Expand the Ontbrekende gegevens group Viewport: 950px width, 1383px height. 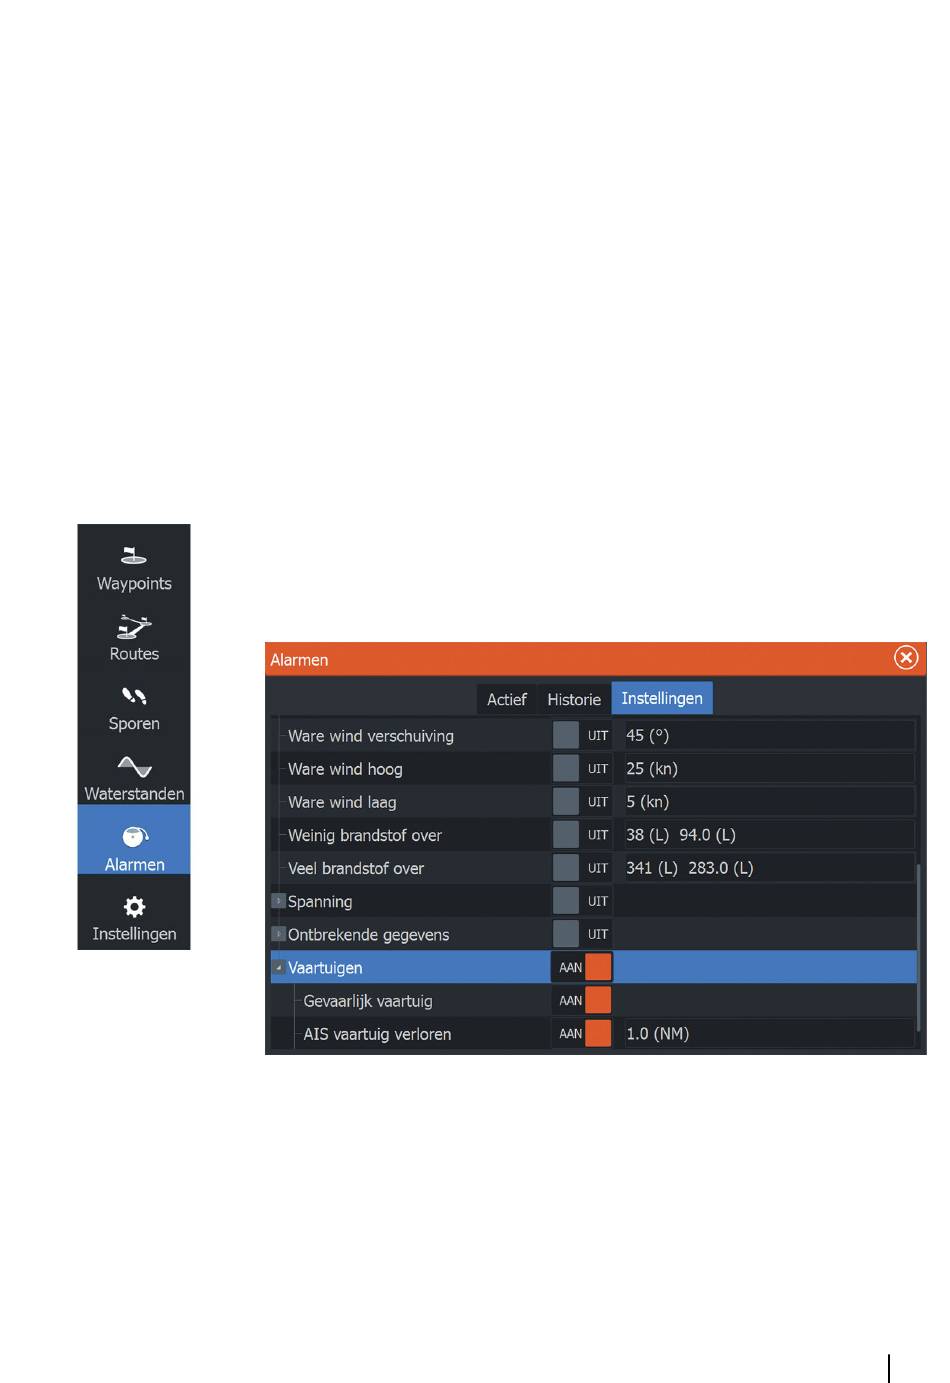pyautogui.click(x=279, y=934)
